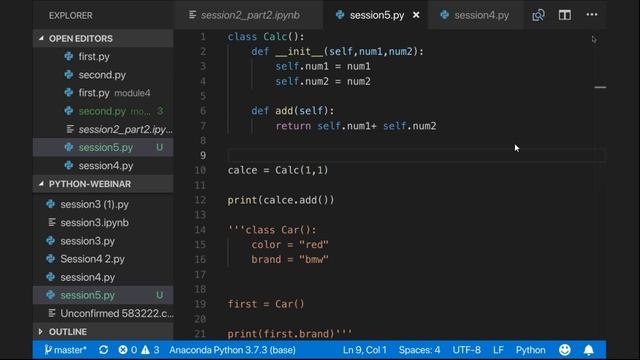Expand the OUTLINE section

(103, 332)
